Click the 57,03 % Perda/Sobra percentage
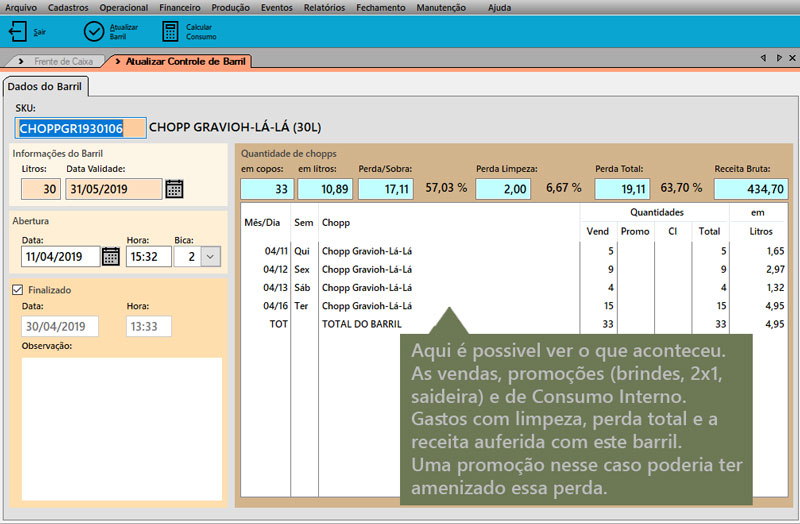 point(446,188)
